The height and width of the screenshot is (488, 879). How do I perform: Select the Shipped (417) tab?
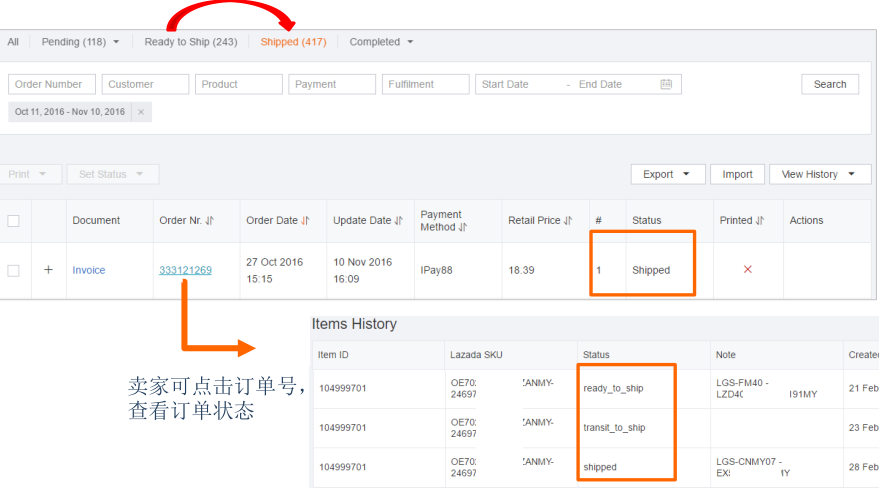pos(293,42)
